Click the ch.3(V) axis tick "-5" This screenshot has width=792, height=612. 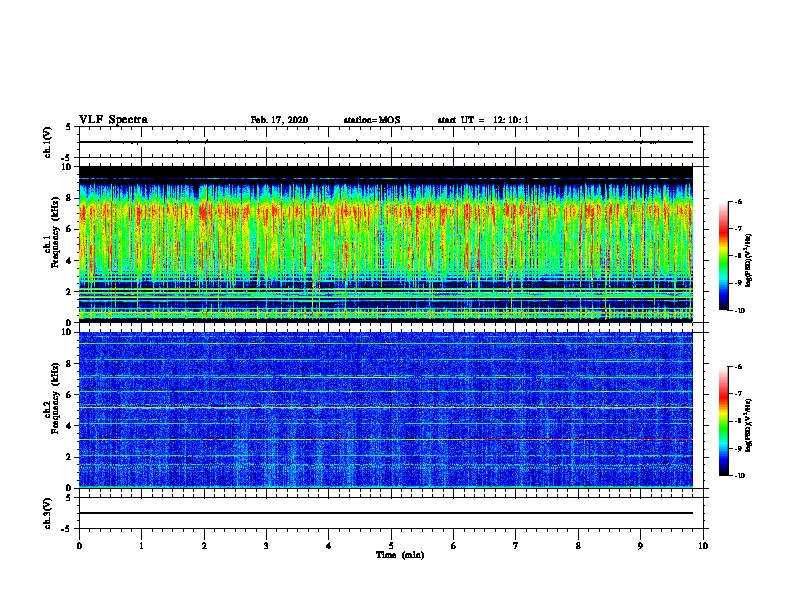(67, 529)
